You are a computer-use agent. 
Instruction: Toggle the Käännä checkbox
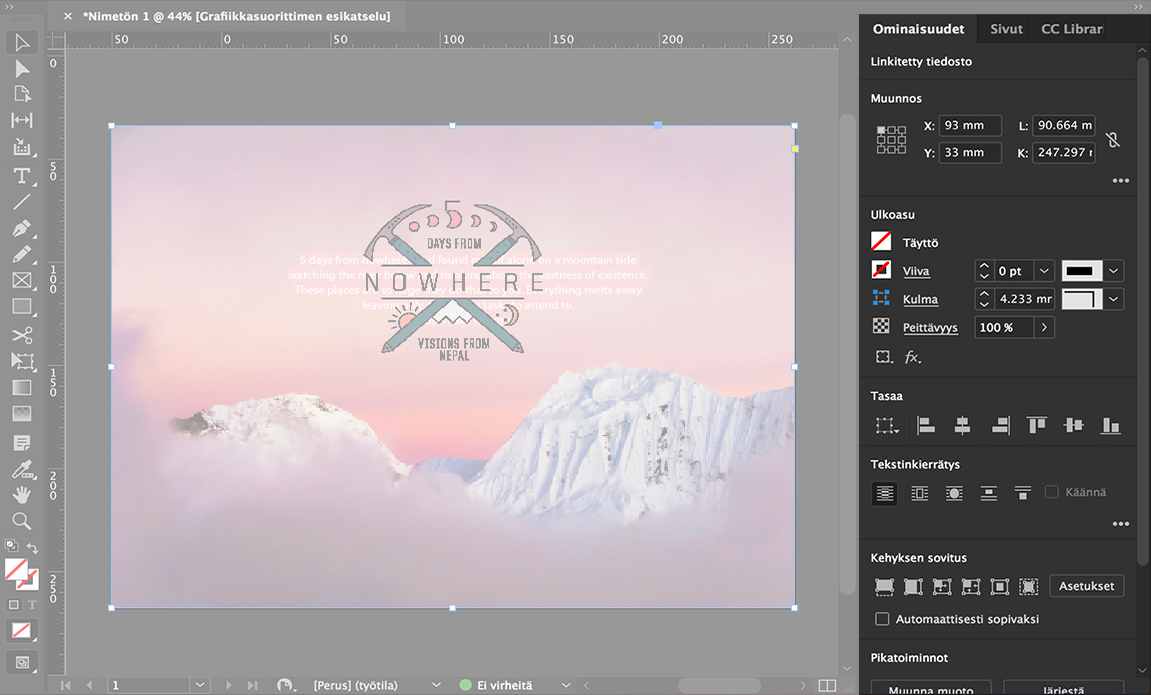click(1051, 492)
